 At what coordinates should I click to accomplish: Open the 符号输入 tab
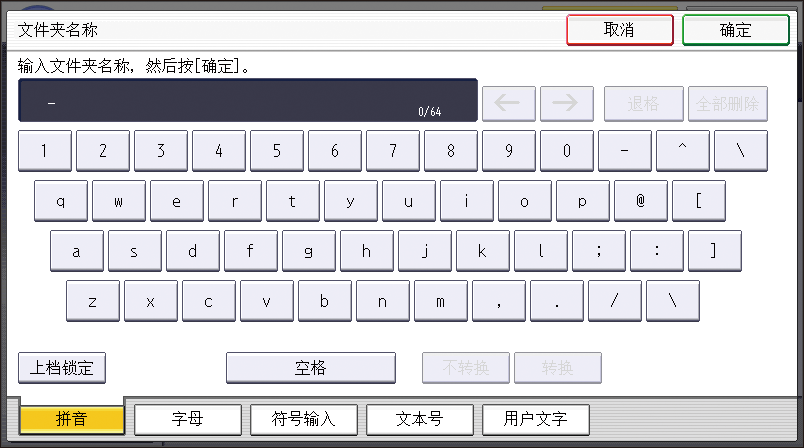[304, 419]
